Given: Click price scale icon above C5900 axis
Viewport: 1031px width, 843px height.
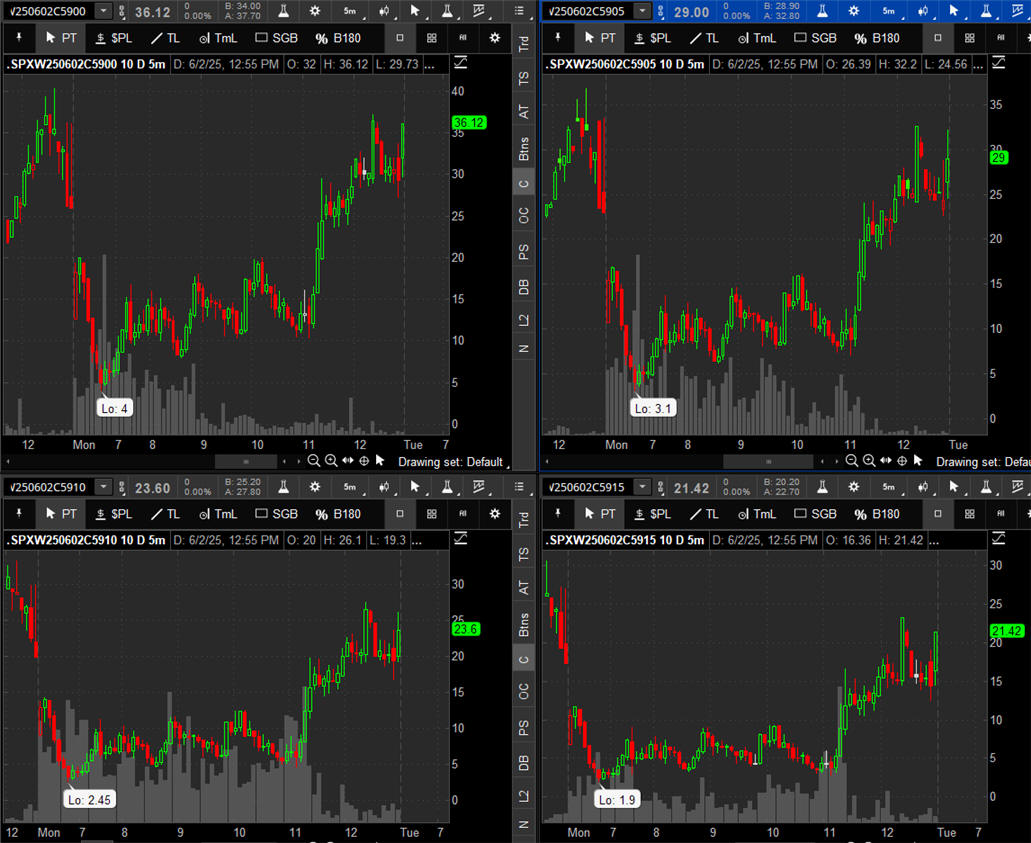Looking at the screenshot, I should click(x=460, y=62).
